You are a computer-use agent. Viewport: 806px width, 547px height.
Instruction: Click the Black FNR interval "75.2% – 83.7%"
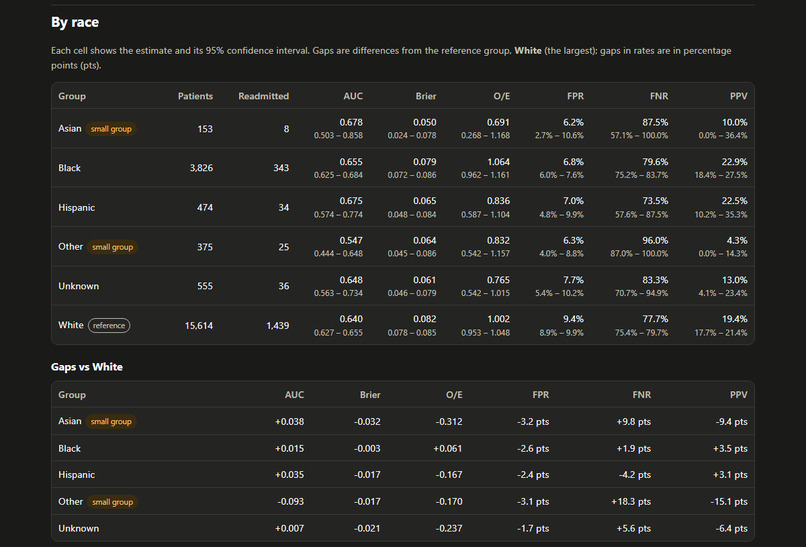click(642, 175)
